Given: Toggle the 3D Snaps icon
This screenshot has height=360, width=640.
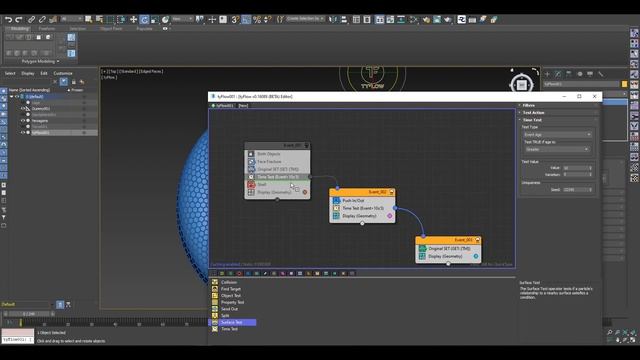Looking at the screenshot, I should 235,19.
